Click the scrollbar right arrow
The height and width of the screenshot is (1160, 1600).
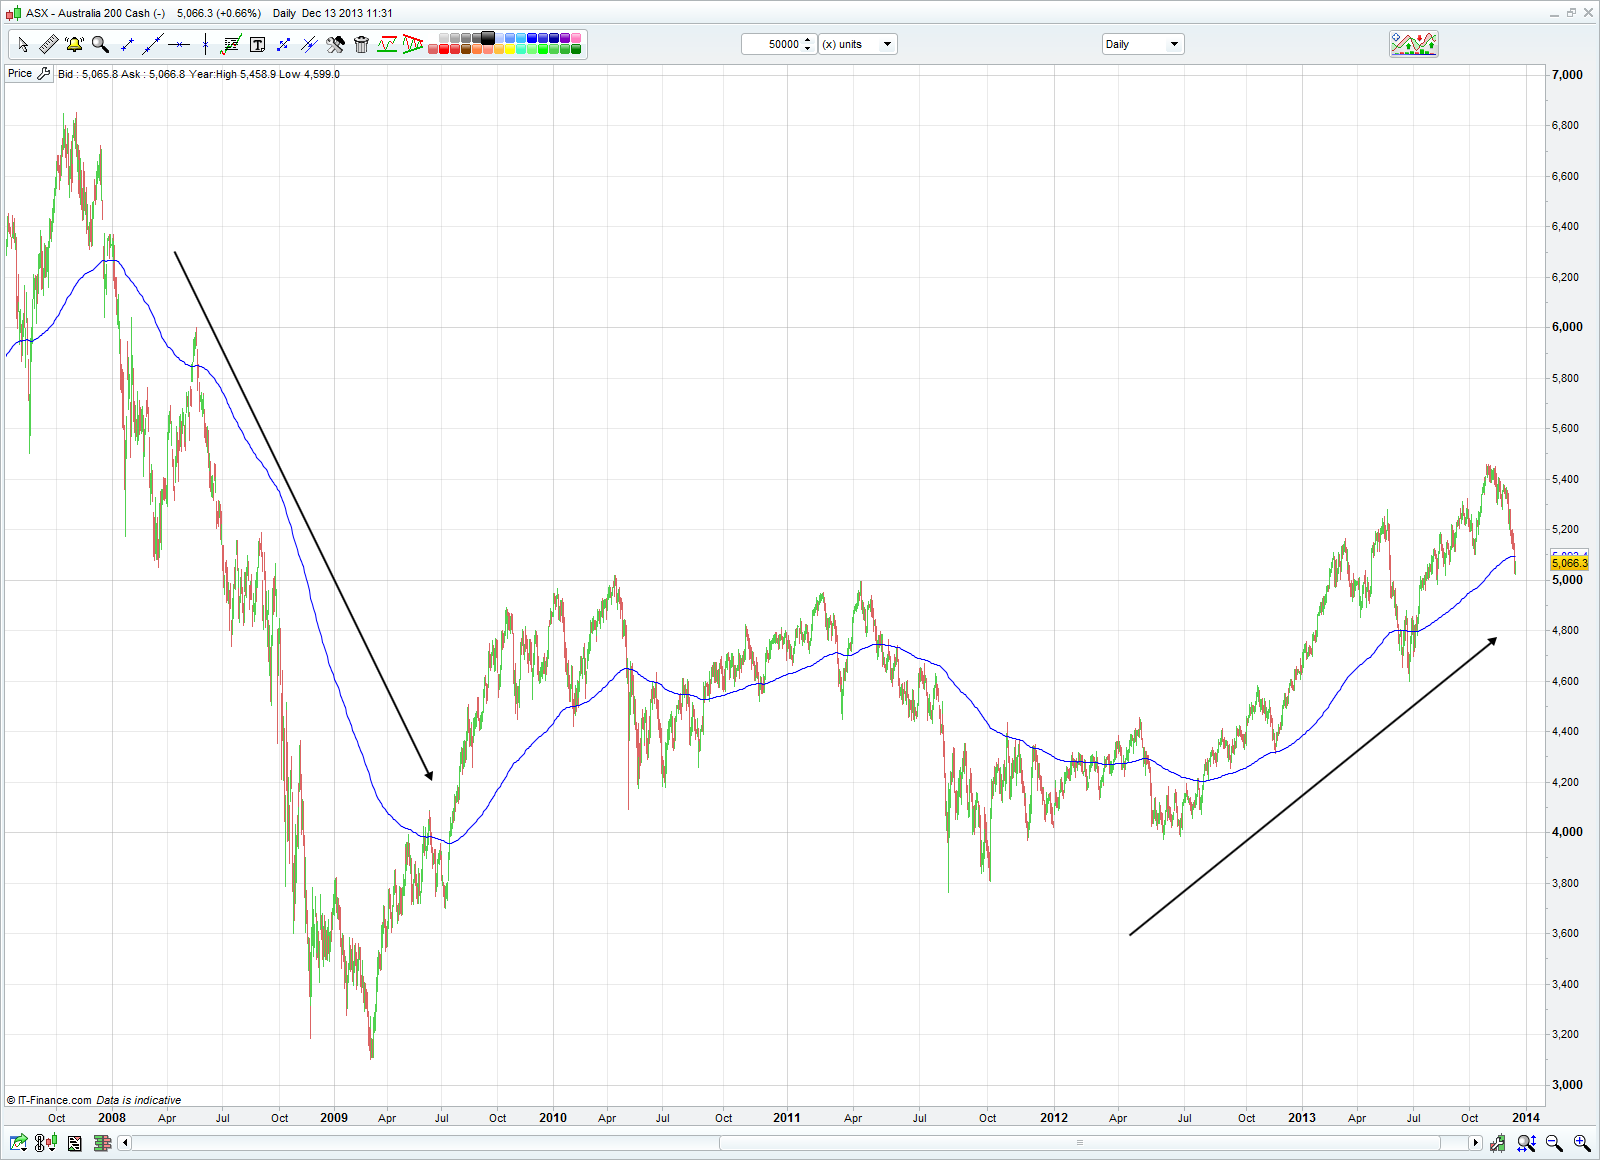pyautogui.click(x=1475, y=1143)
